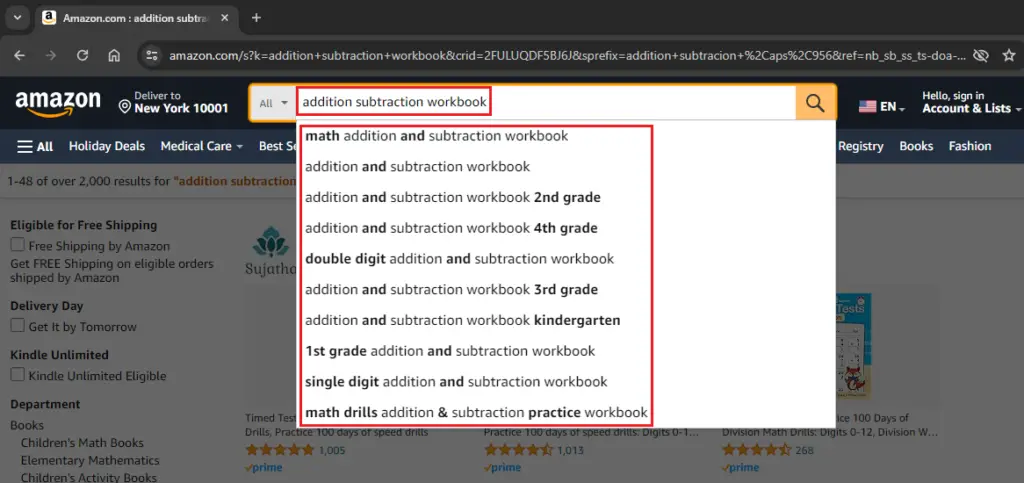Open the Deliver to New York location
Image resolution: width=1024 pixels, height=483 pixels.
point(173,102)
